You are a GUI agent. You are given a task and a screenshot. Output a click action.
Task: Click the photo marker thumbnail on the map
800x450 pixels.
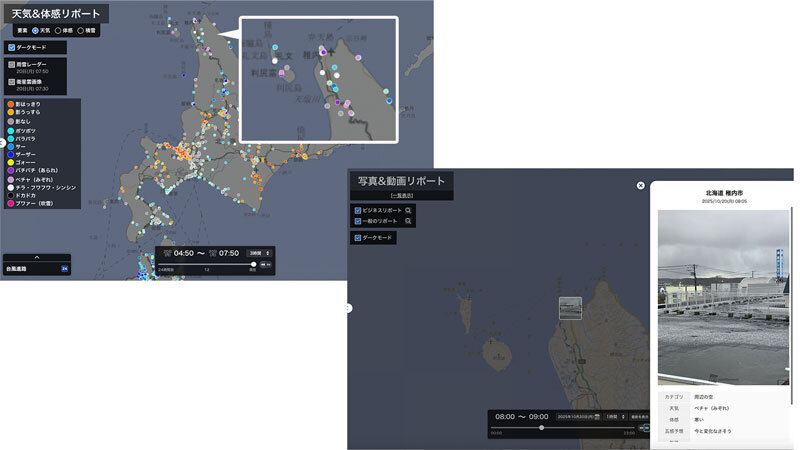coord(570,308)
